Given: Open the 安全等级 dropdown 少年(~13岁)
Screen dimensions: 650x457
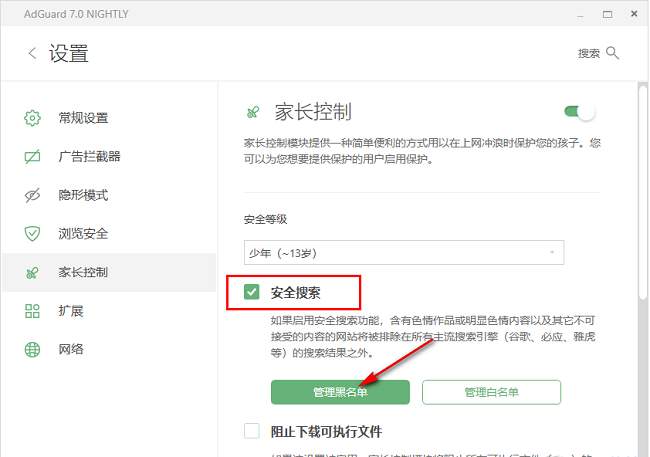Looking at the screenshot, I should pyautogui.click(x=404, y=253).
